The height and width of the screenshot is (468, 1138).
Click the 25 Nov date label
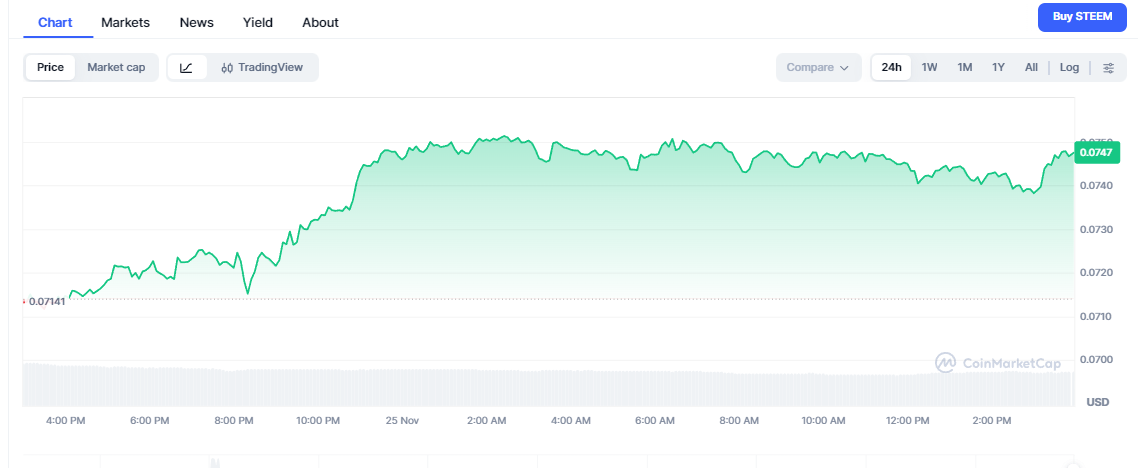[402, 420]
